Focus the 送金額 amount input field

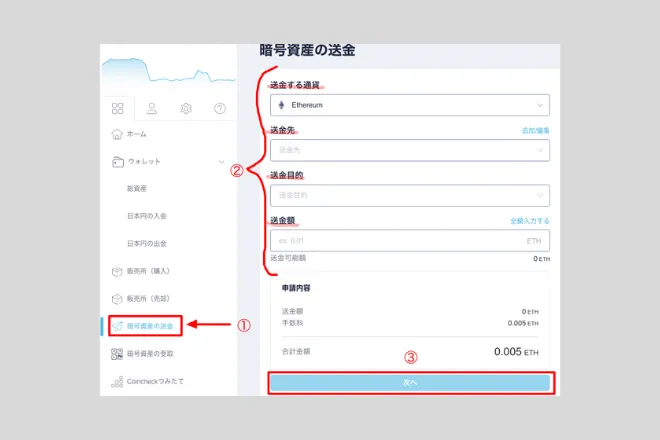410,241
